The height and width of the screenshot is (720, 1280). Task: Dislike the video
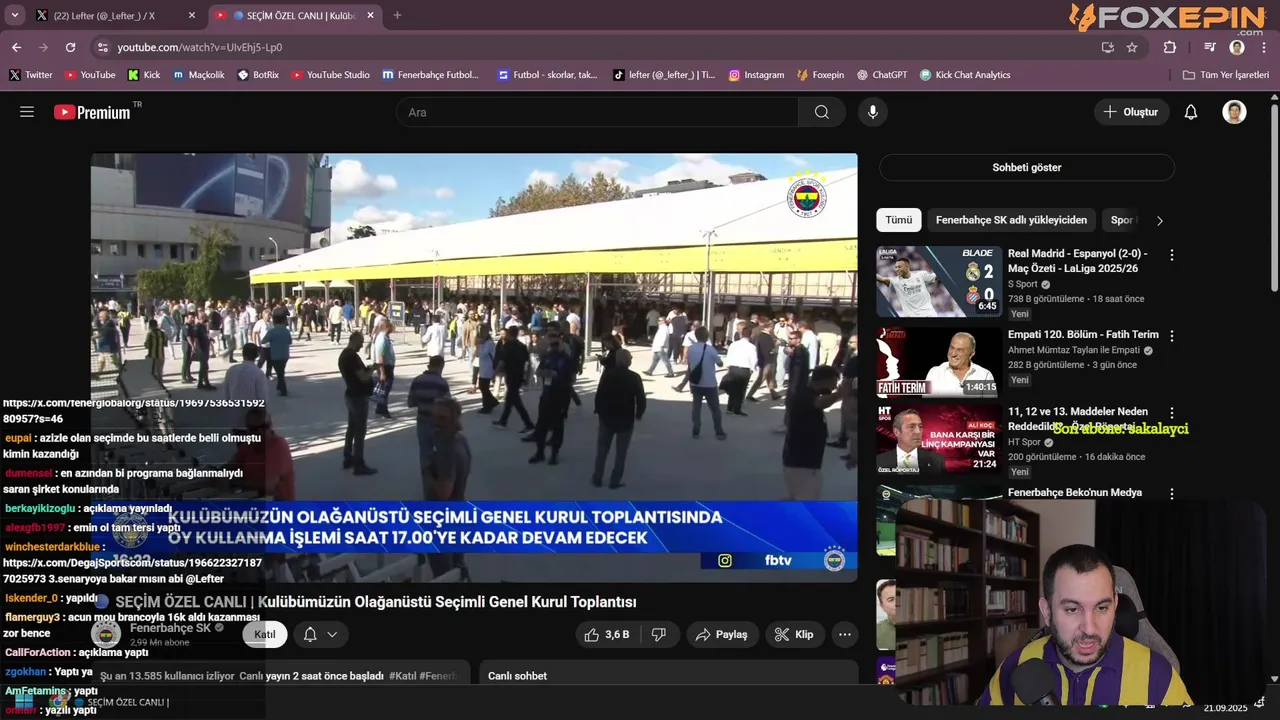659,634
